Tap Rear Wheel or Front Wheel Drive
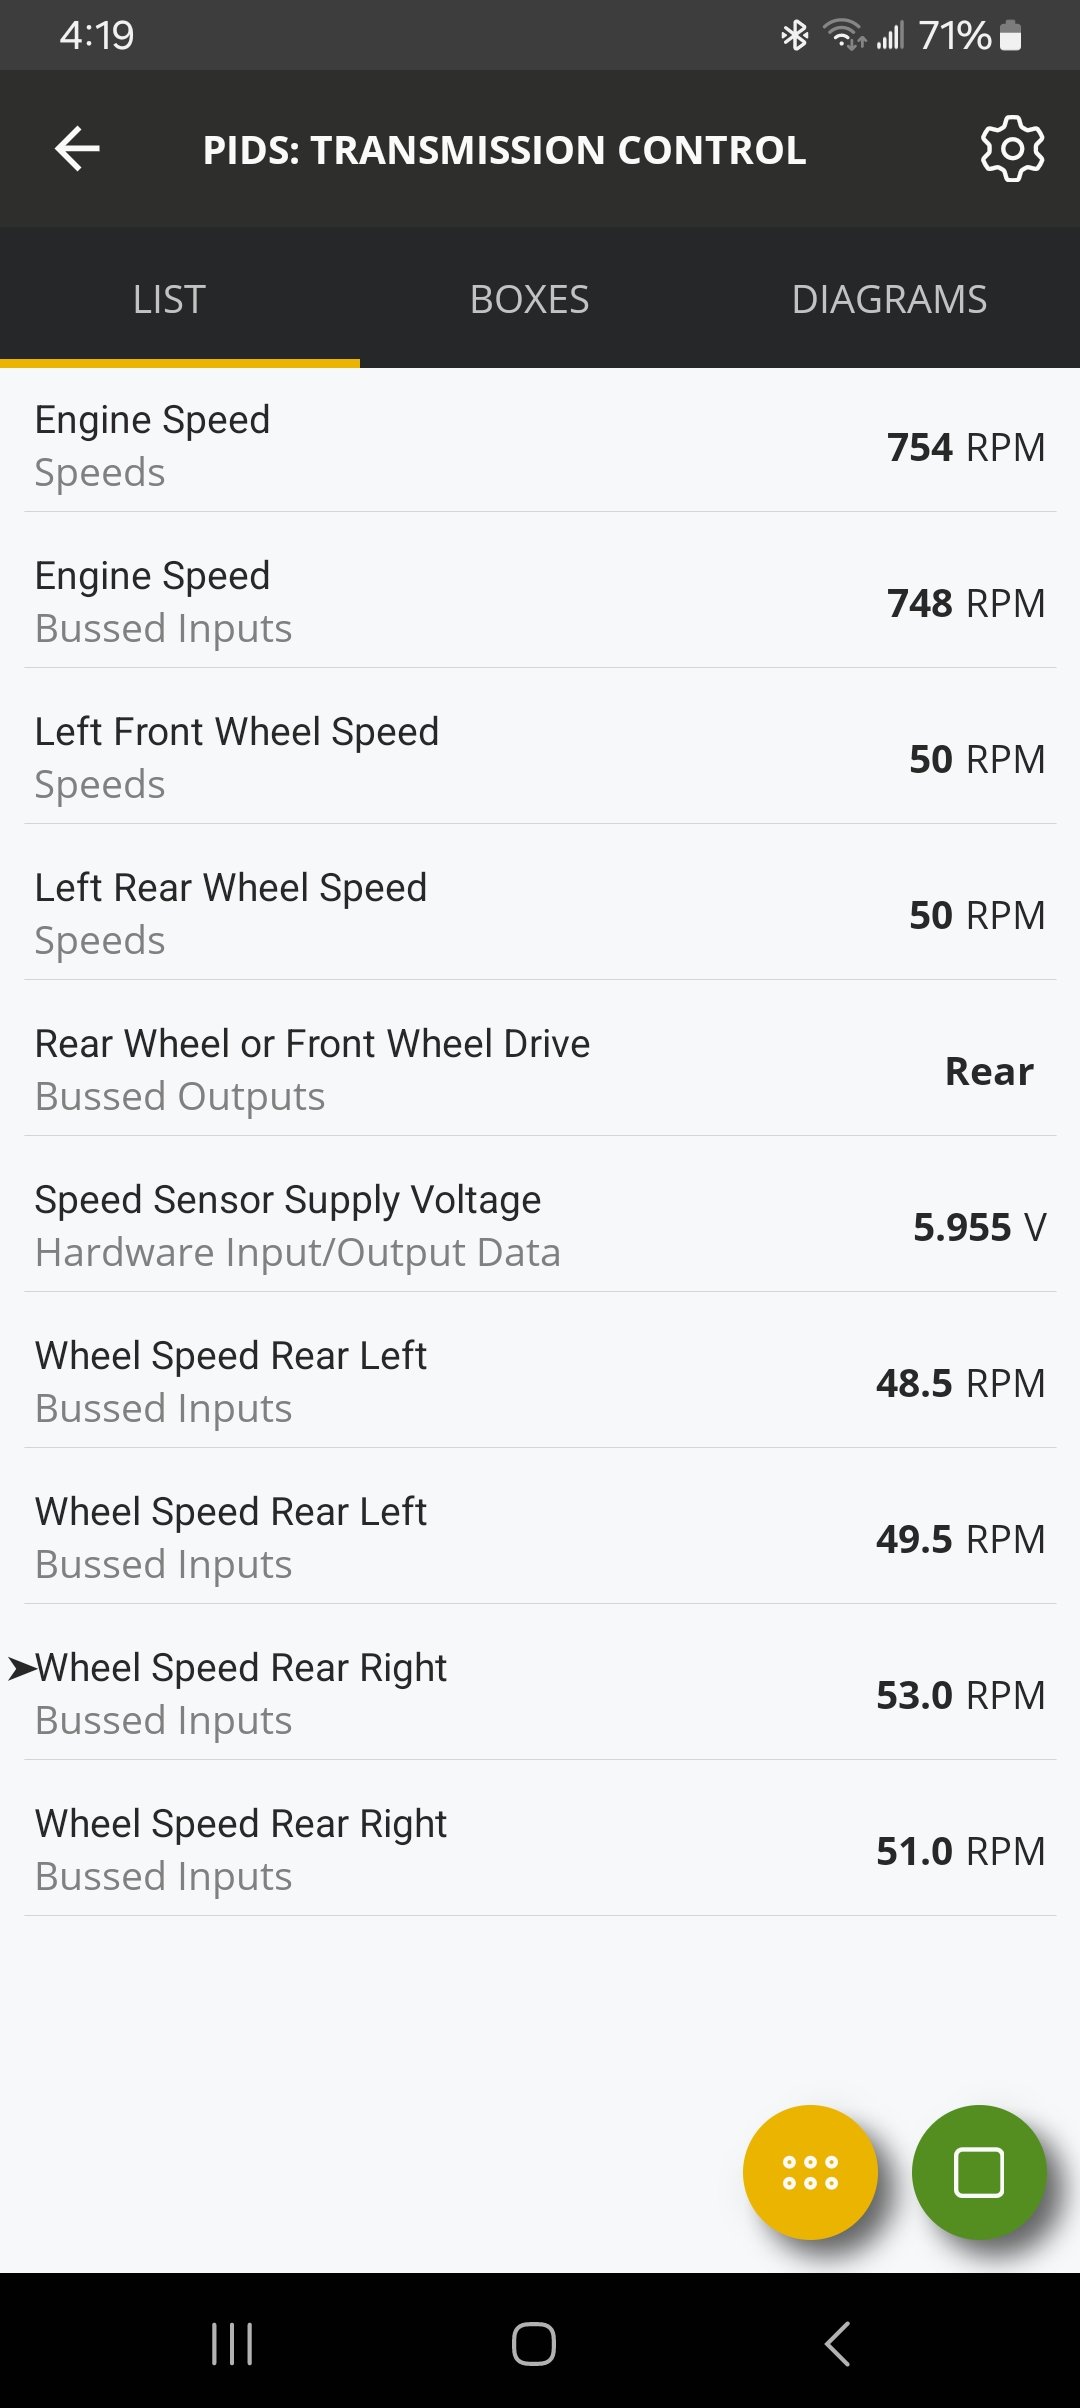Screen dimensions: 1080x2408 pyautogui.click(x=540, y=1070)
